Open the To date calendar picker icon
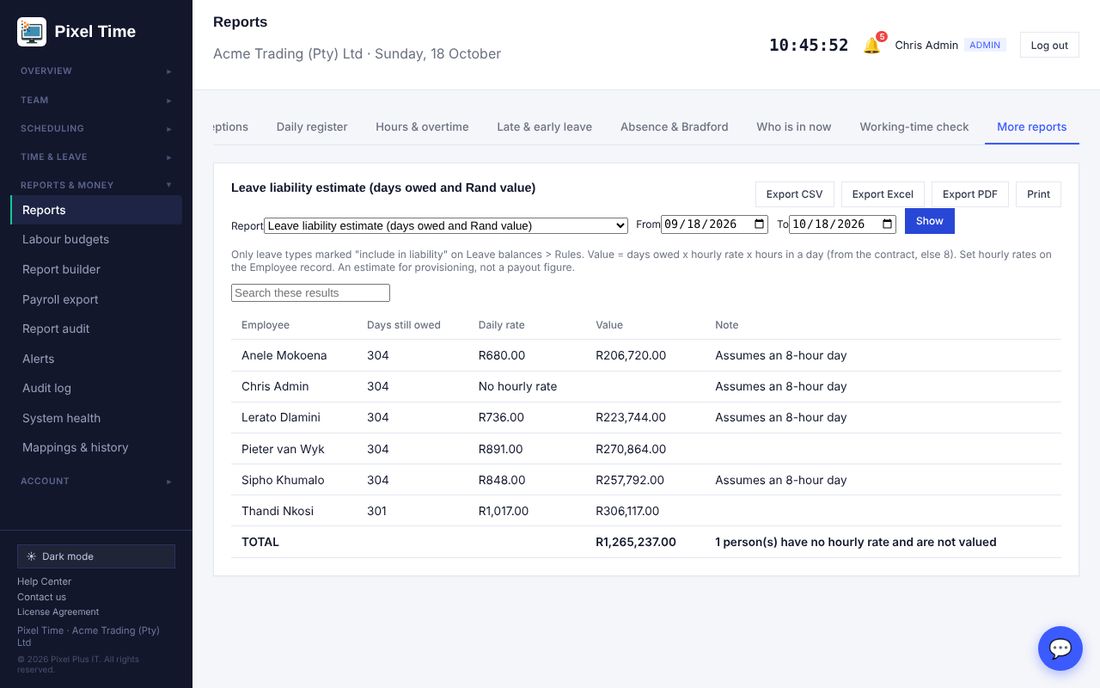The width and height of the screenshot is (1100, 688). pos(887,224)
